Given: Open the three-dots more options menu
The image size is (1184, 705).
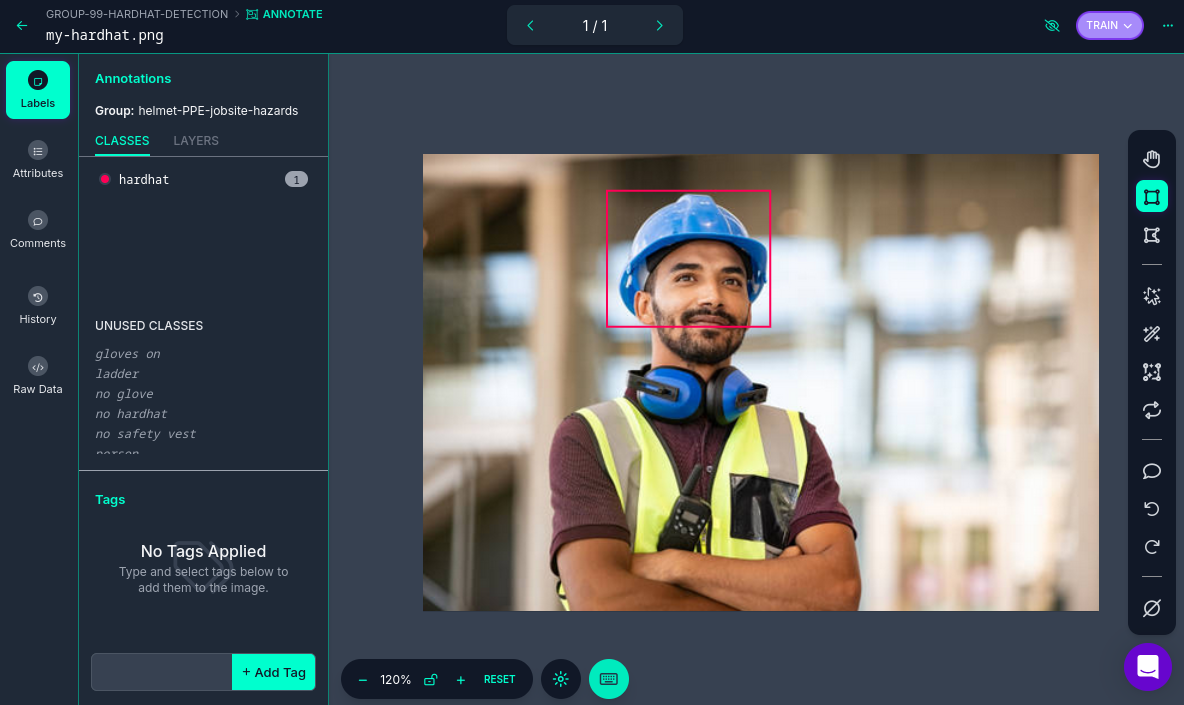Looking at the screenshot, I should click(x=1167, y=25).
